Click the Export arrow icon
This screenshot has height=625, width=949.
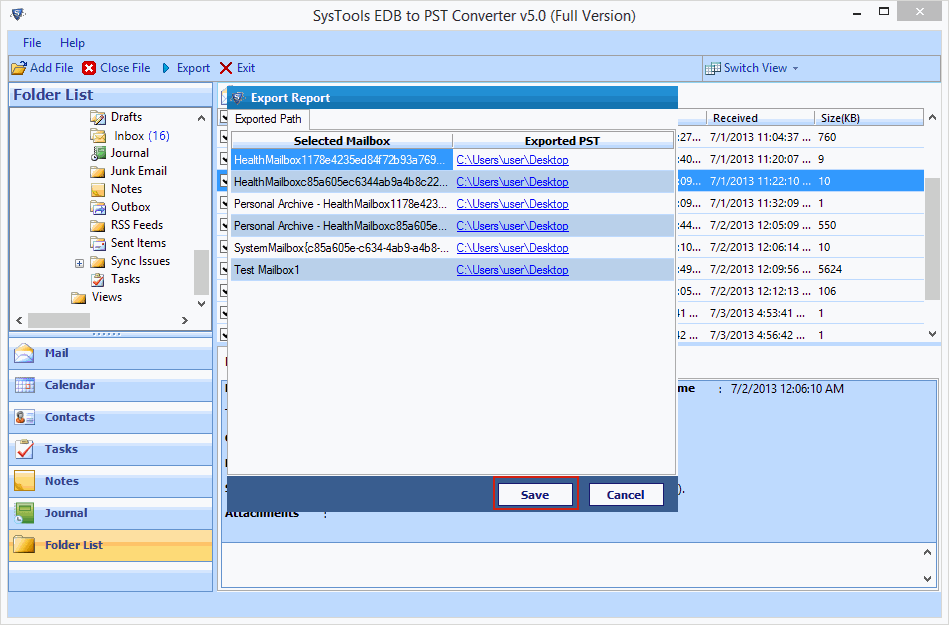tap(166, 68)
